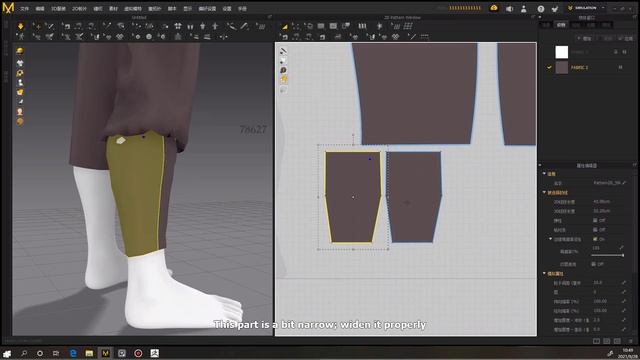The width and height of the screenshot is (640, 360).
Task: Select the white default fabric swatch
Action: [562, 52]
